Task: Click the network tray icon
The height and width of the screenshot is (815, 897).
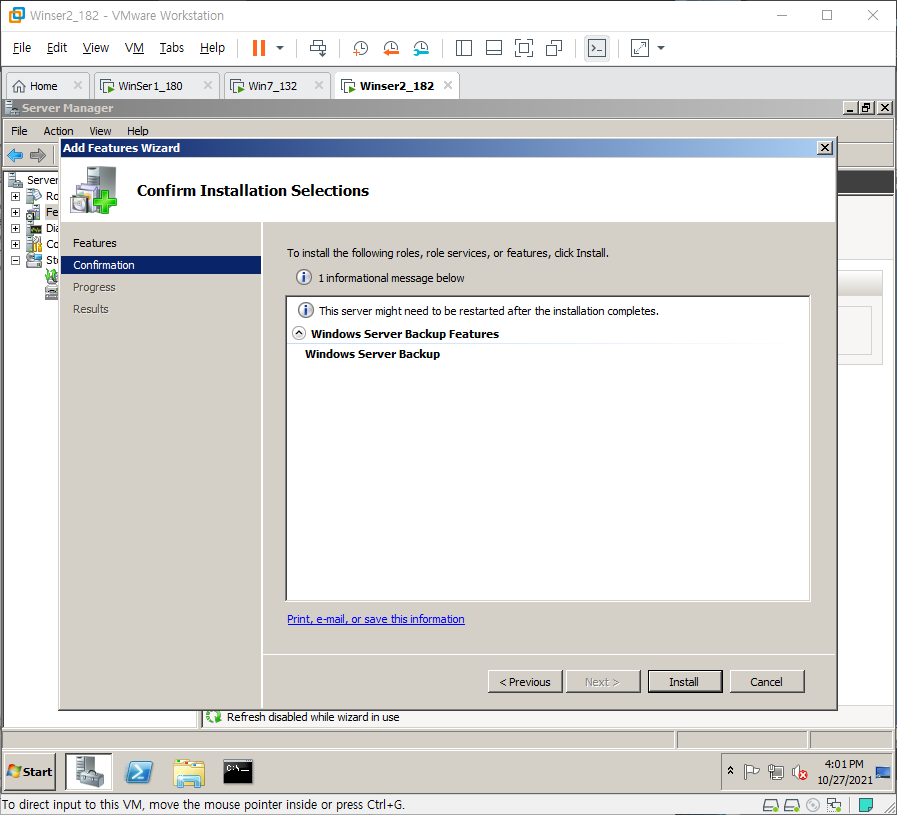Action: click(776, 772)
